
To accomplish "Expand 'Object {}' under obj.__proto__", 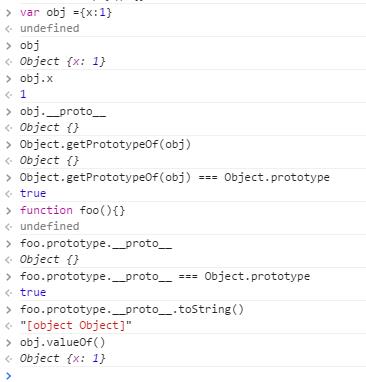I will point(49,128).
